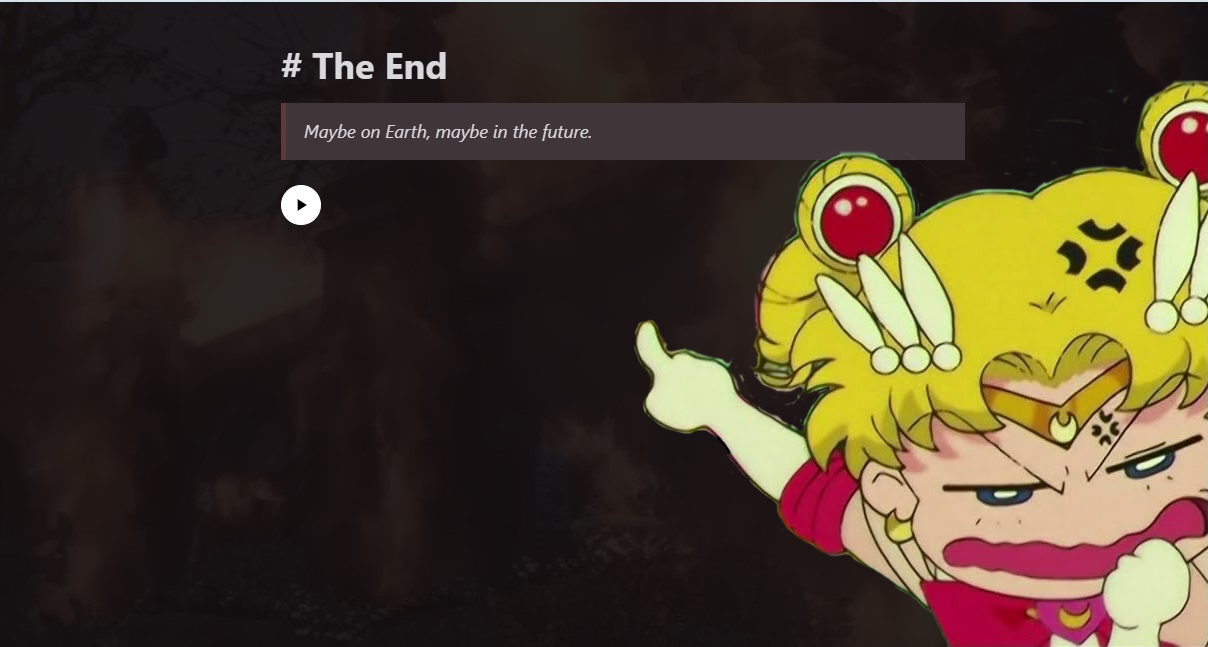Click the character's right narrowed blue eye

(1147, 464)
